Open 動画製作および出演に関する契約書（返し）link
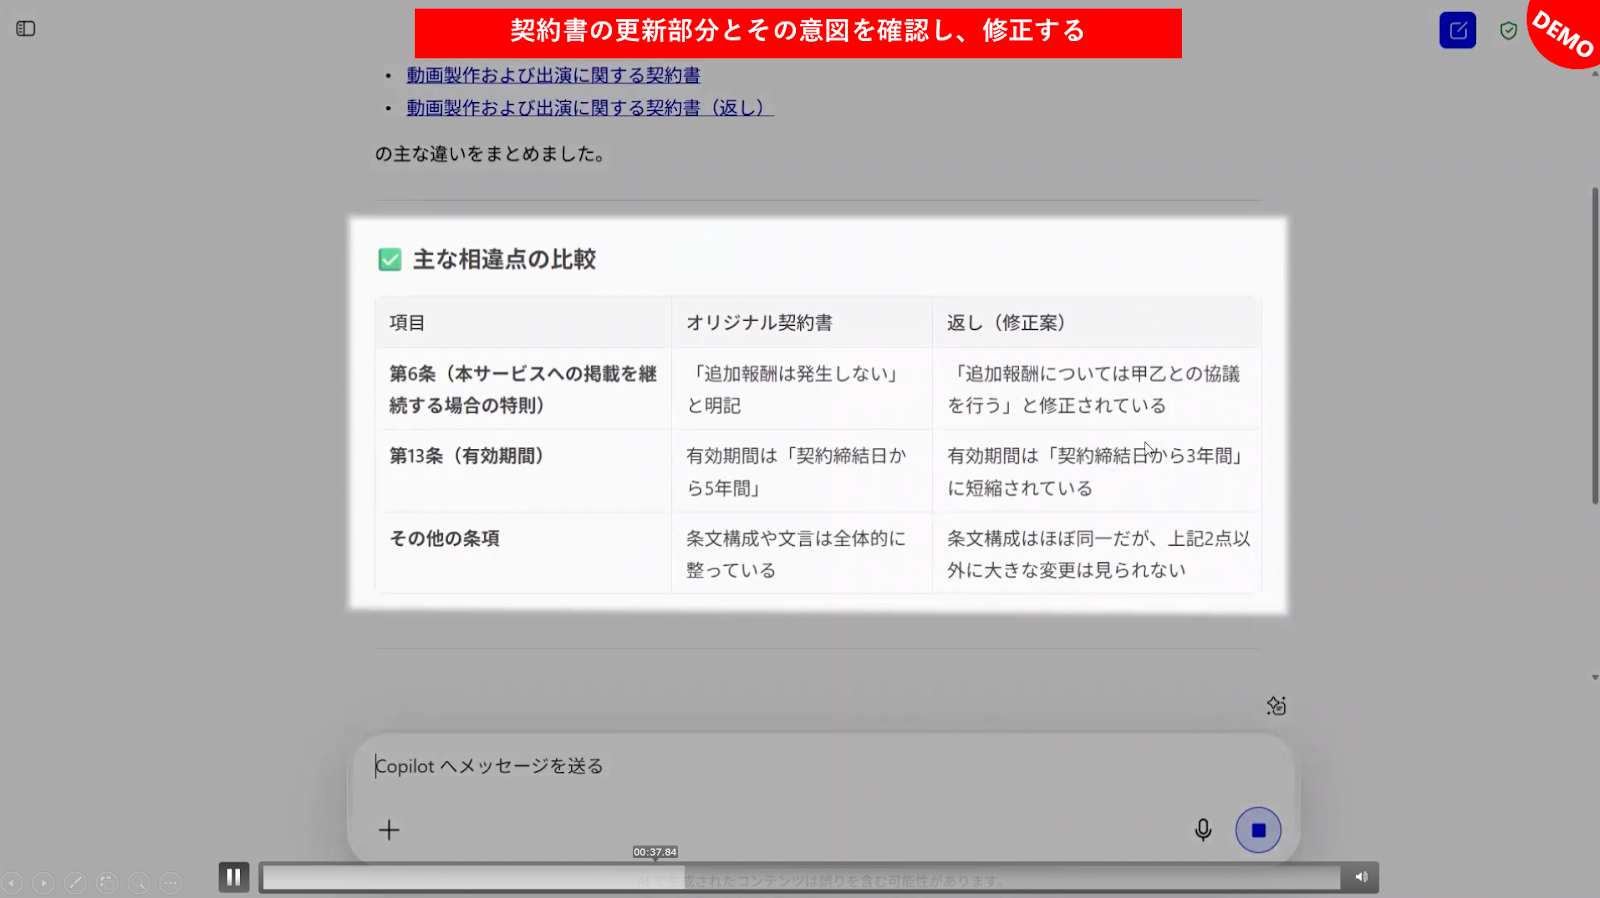This screenshot has height=898, width=1600. click(589, 108)
